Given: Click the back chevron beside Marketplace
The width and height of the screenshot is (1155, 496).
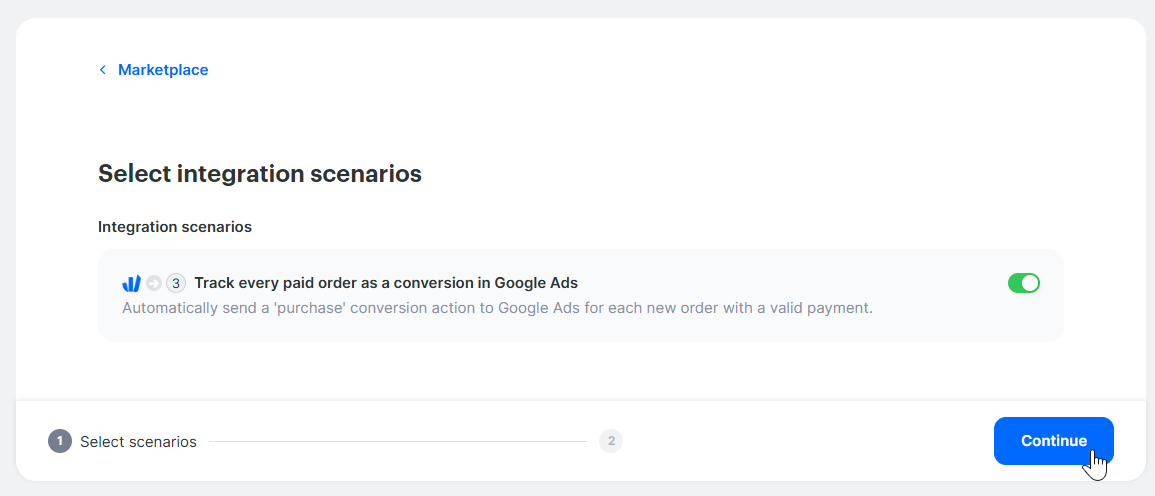Looking at the screenshot, I should click(102, 70).
